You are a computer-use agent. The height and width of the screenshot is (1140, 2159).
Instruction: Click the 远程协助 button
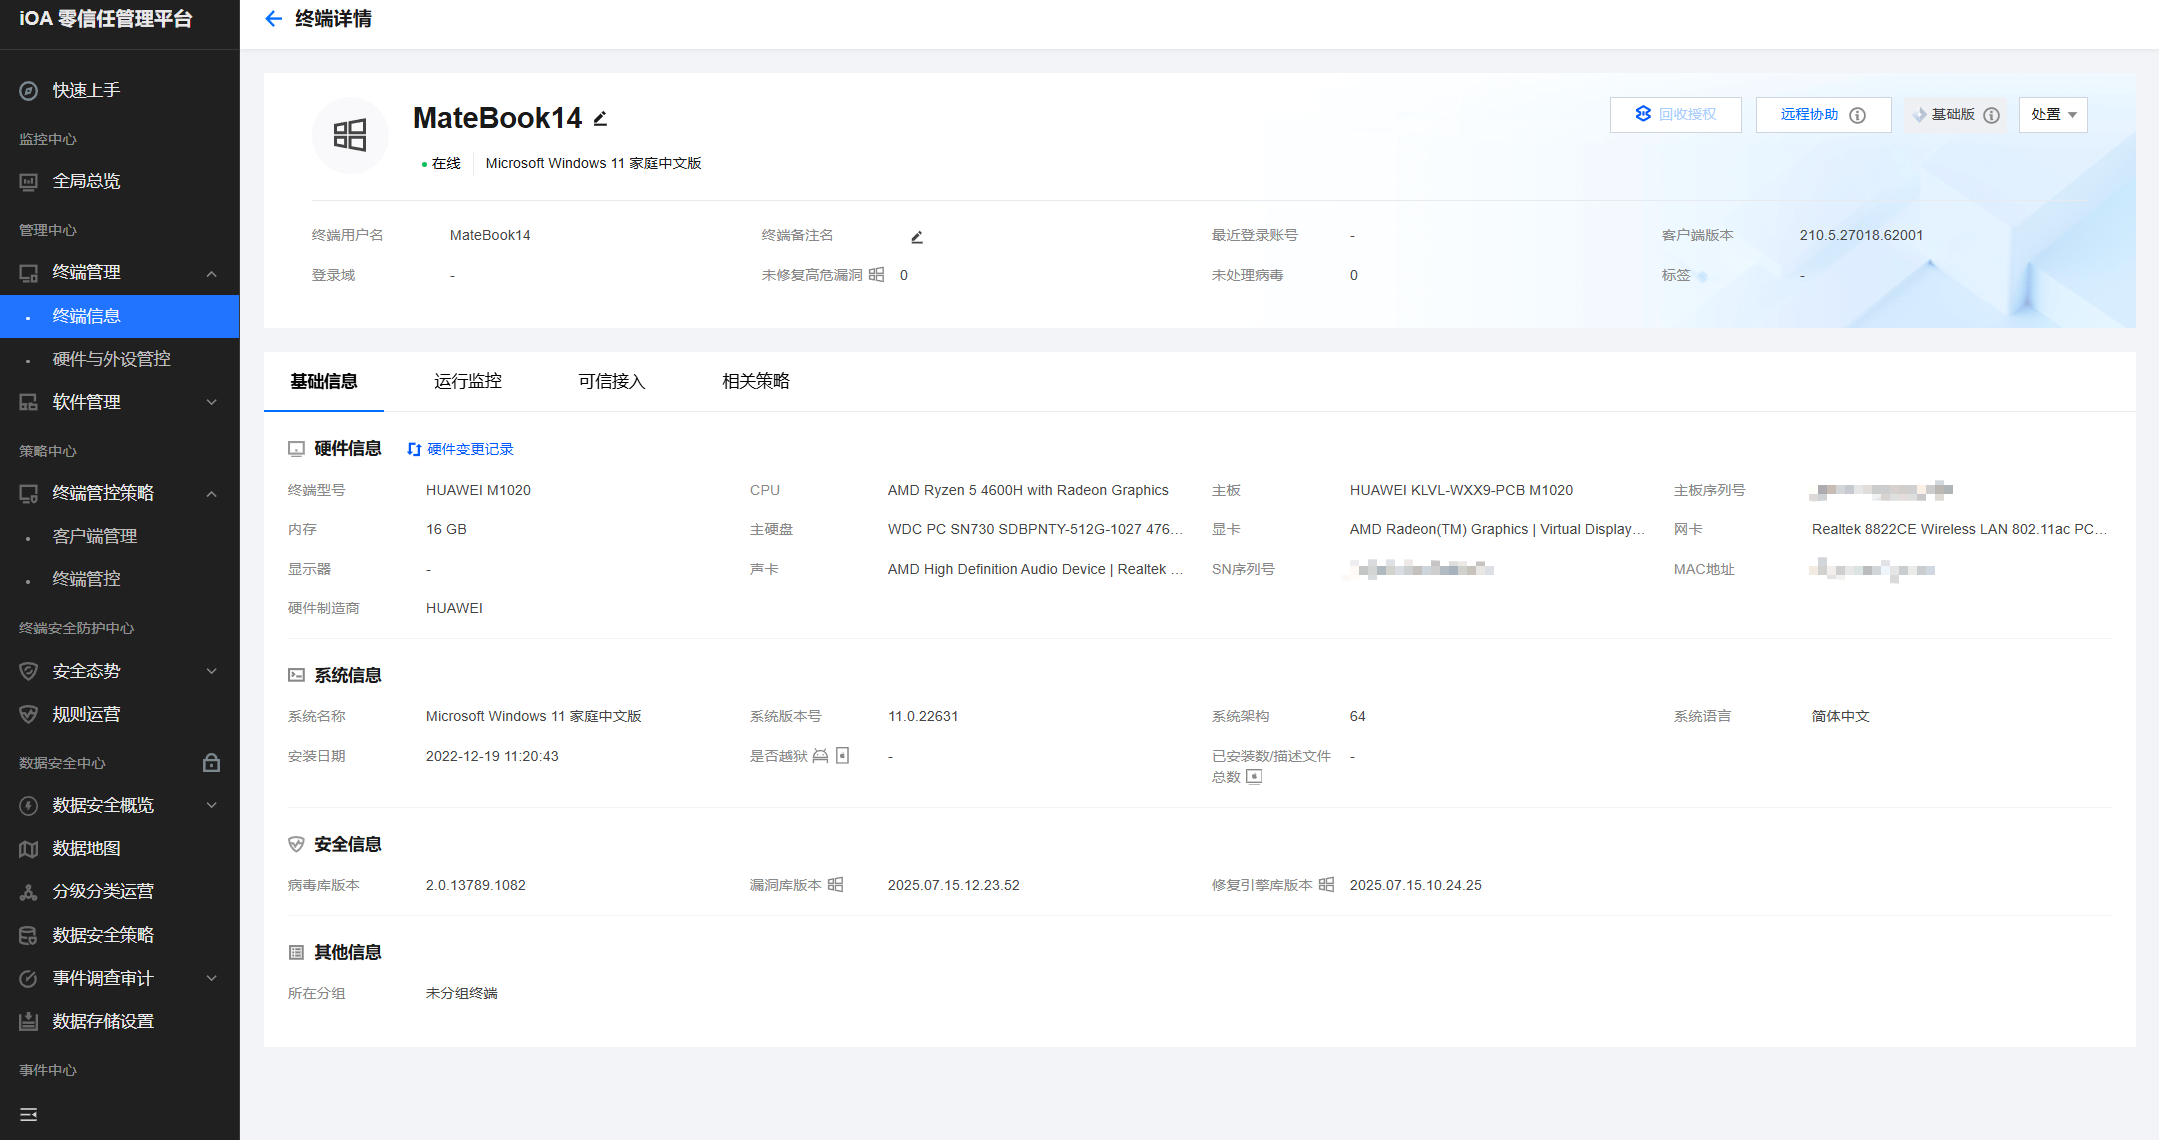pos(1809,115)
